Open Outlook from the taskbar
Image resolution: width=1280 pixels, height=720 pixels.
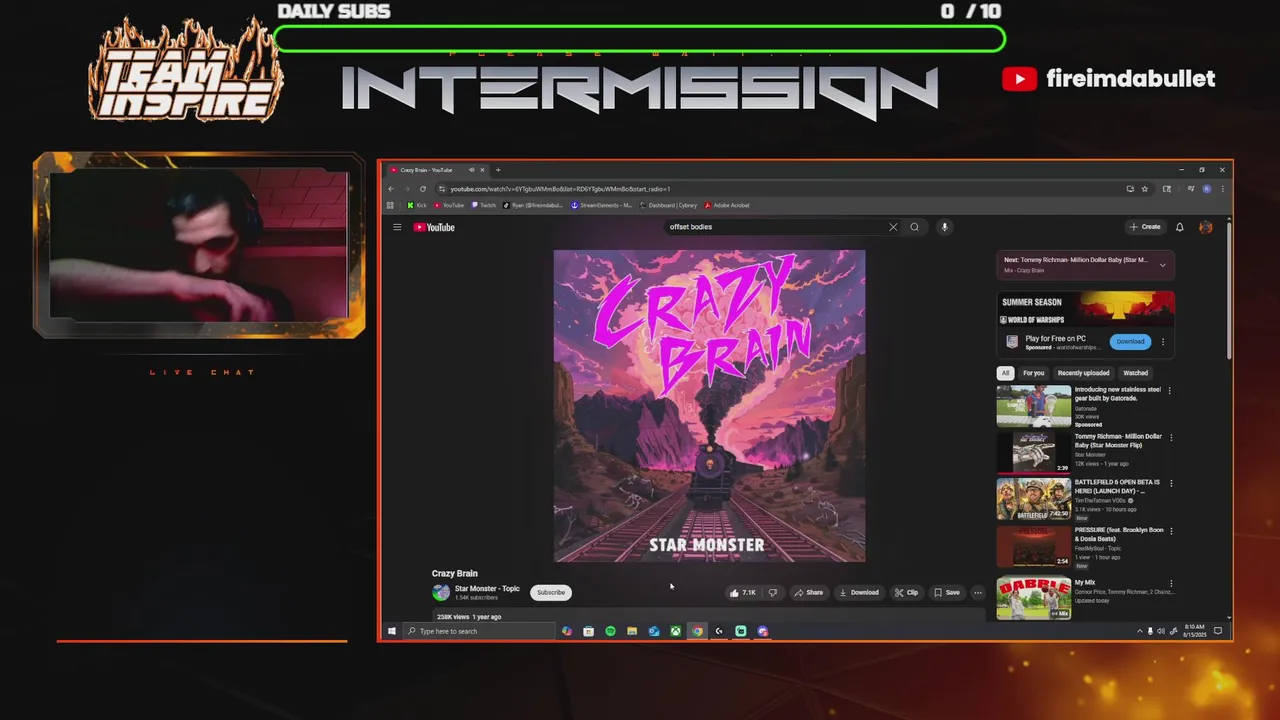pyautogui.click(x=654, y=631)
